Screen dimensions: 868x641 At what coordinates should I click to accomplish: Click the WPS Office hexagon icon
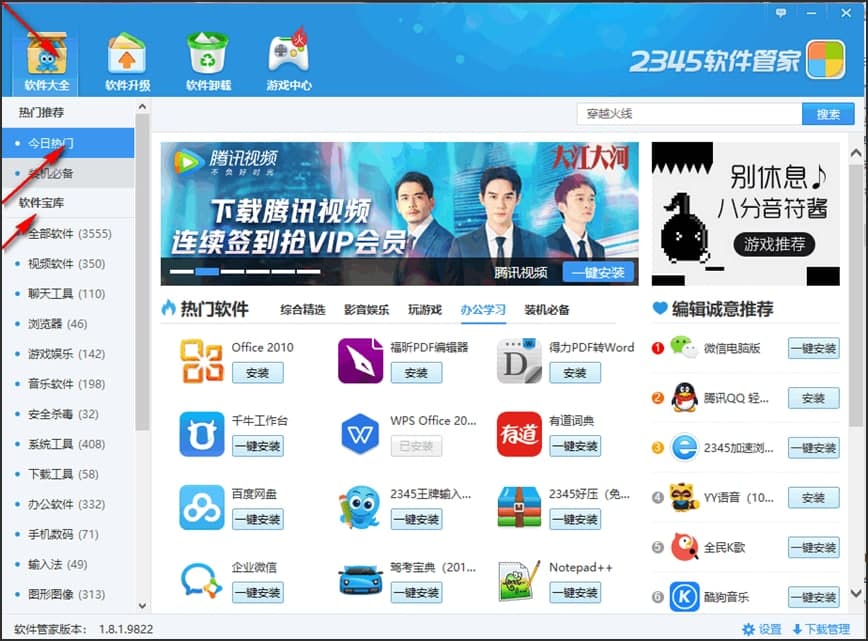tap(360, 434)
